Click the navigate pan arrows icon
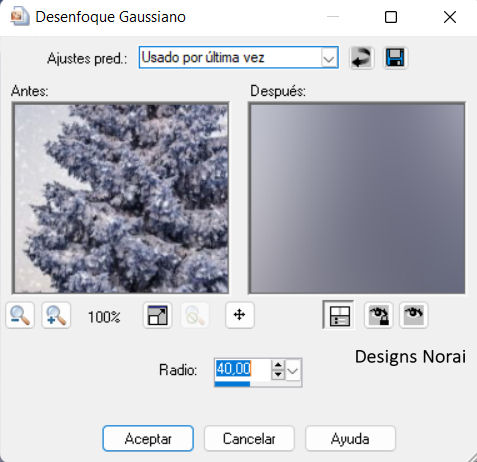The height and width of the screenshot is (462, 477). (x=240, y=315)
